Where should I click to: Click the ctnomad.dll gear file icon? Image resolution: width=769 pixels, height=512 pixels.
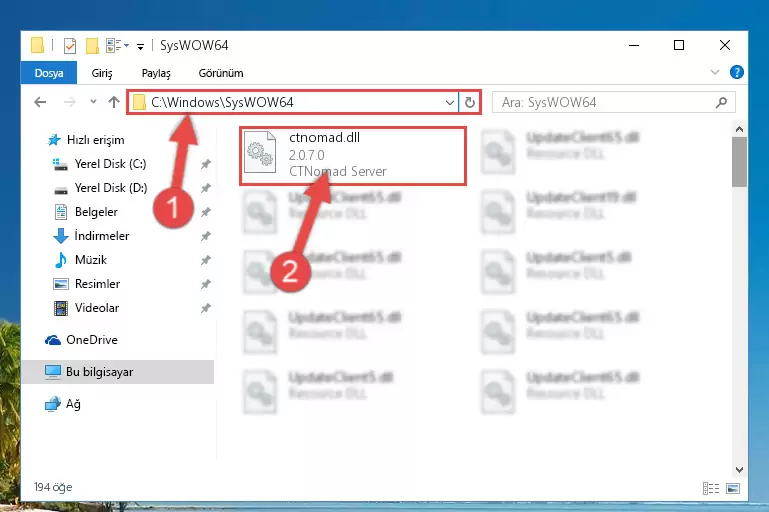pyautogui.click(x=260, y=152)
